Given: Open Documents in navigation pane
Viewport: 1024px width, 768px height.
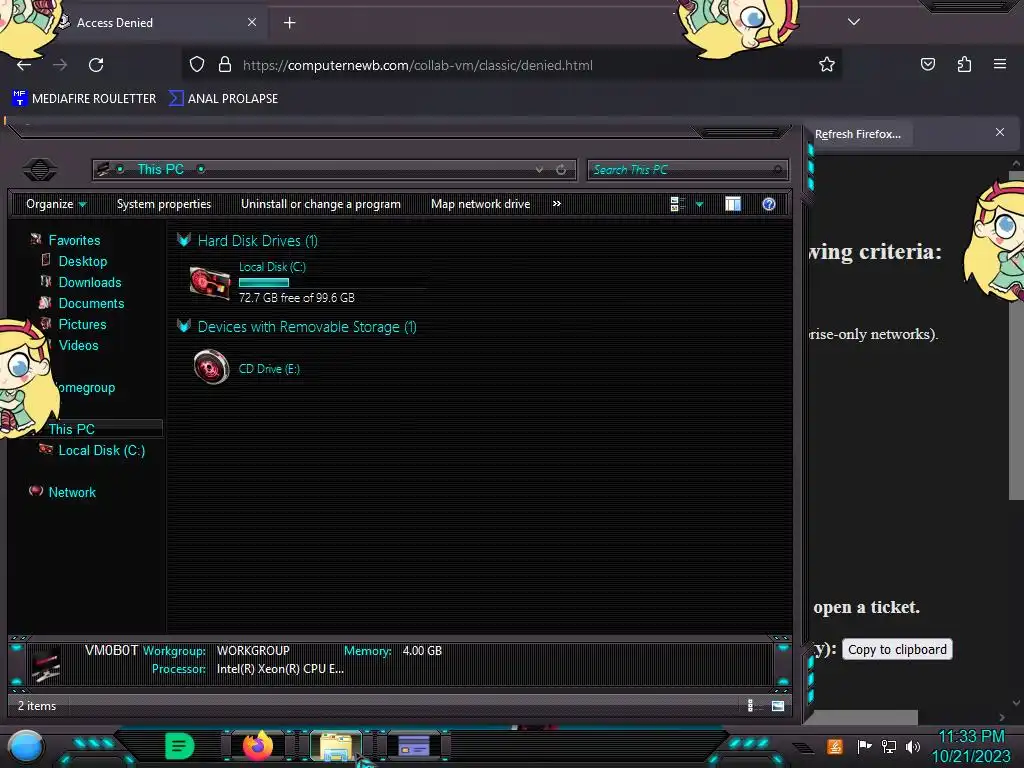Looking at the screenshot, I should (91, 303).
